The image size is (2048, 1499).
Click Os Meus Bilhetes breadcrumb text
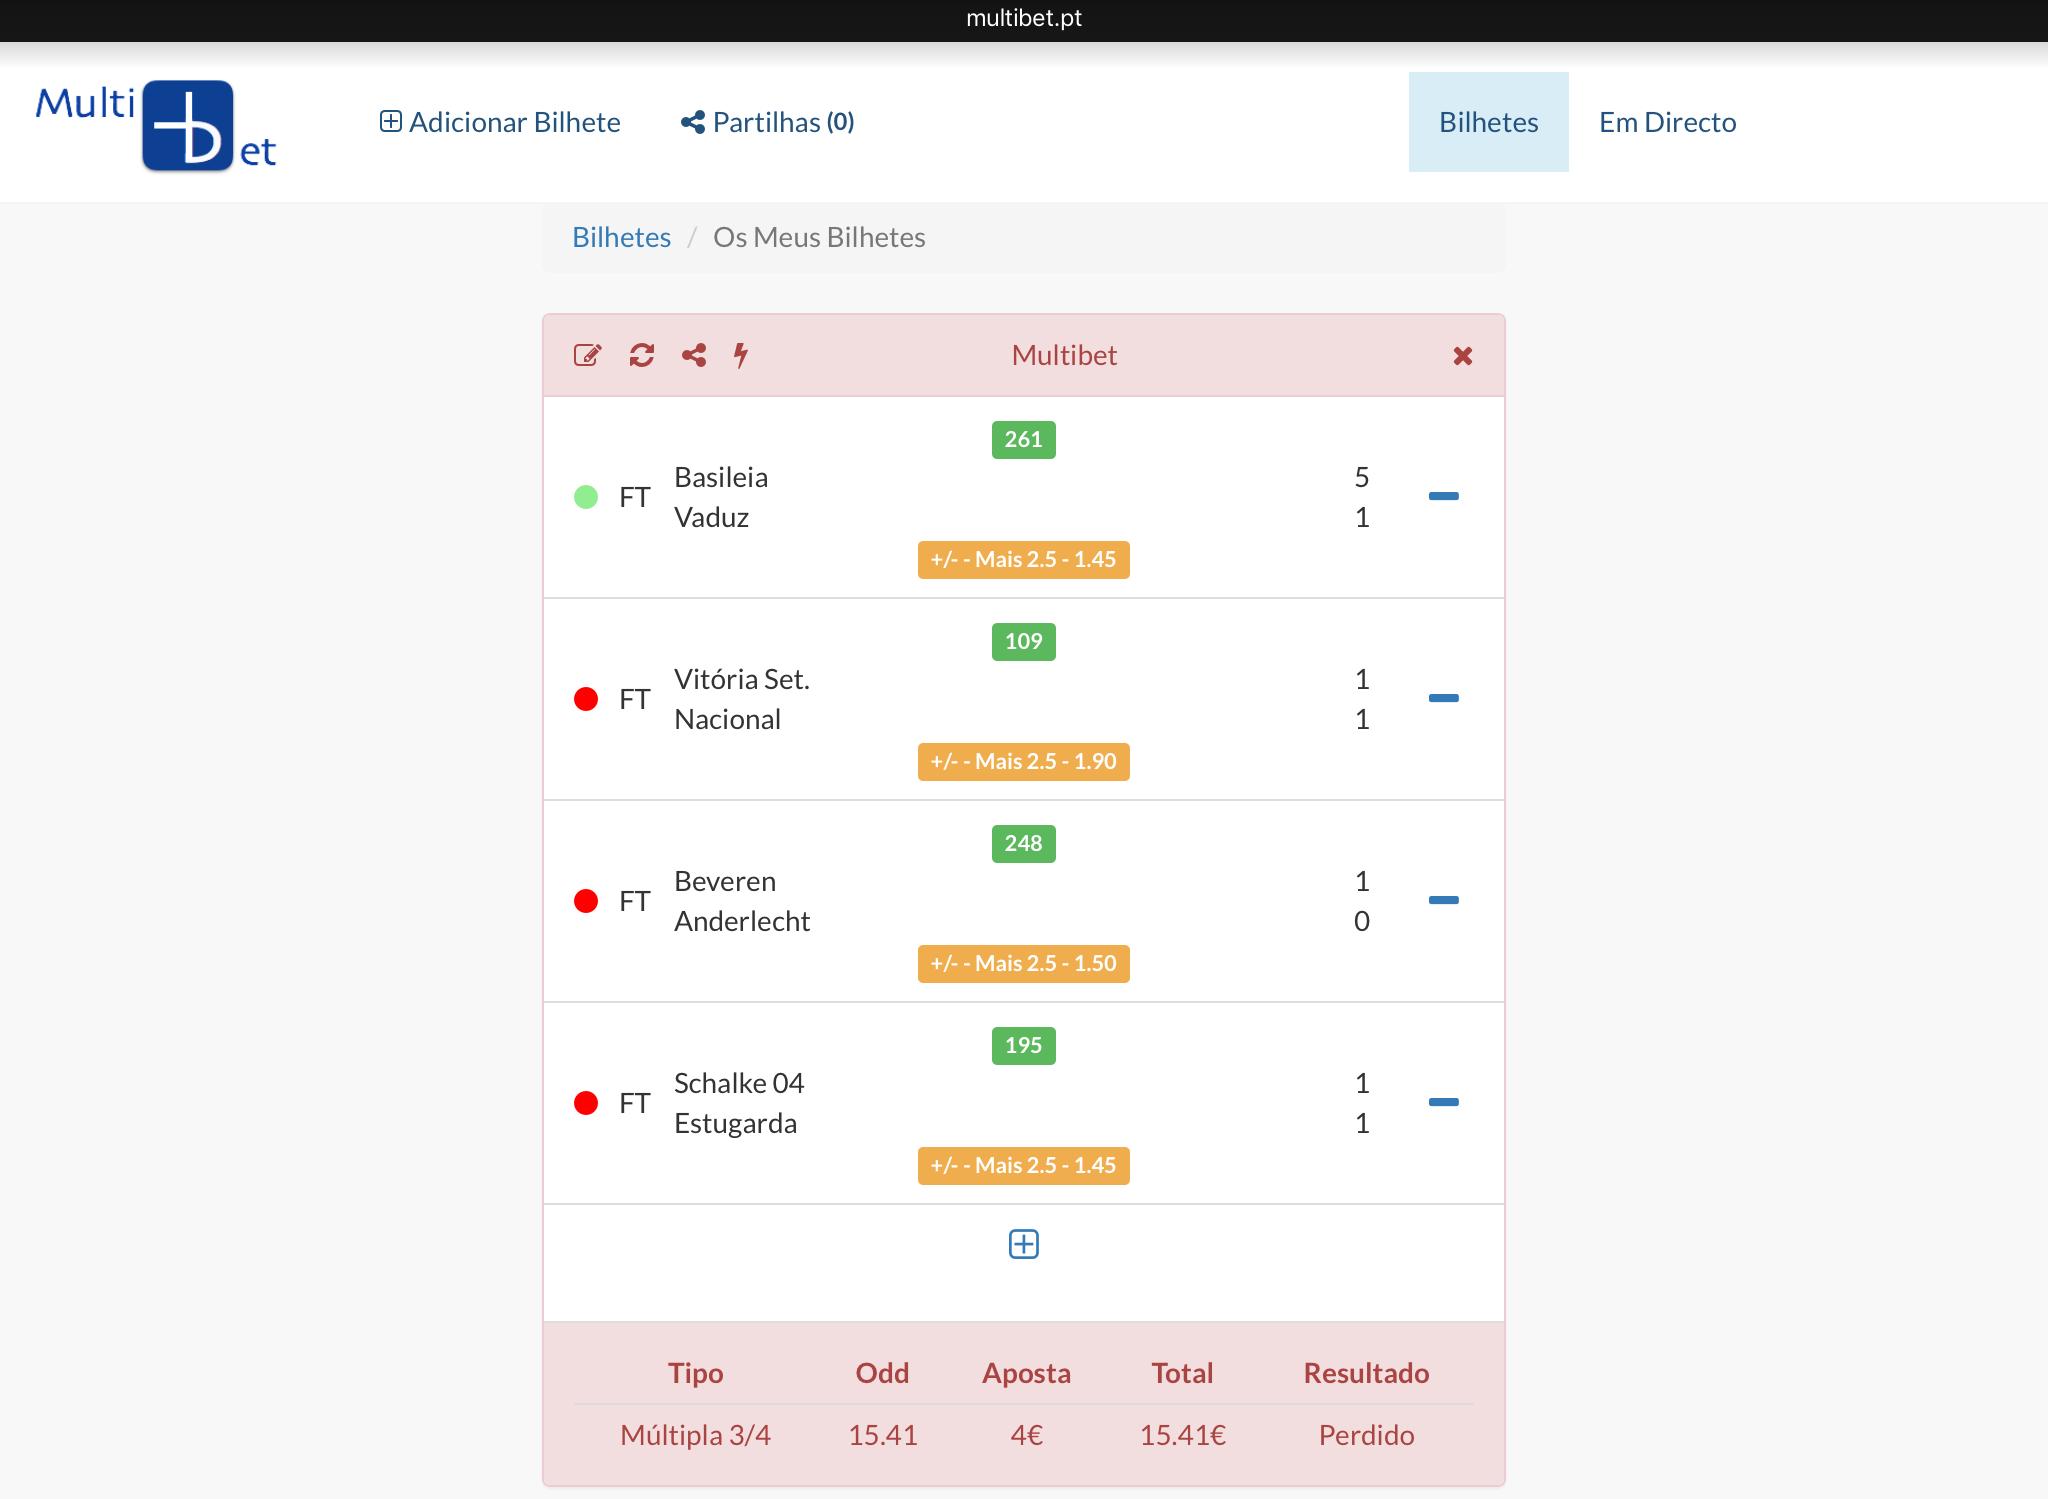[819, 237]
